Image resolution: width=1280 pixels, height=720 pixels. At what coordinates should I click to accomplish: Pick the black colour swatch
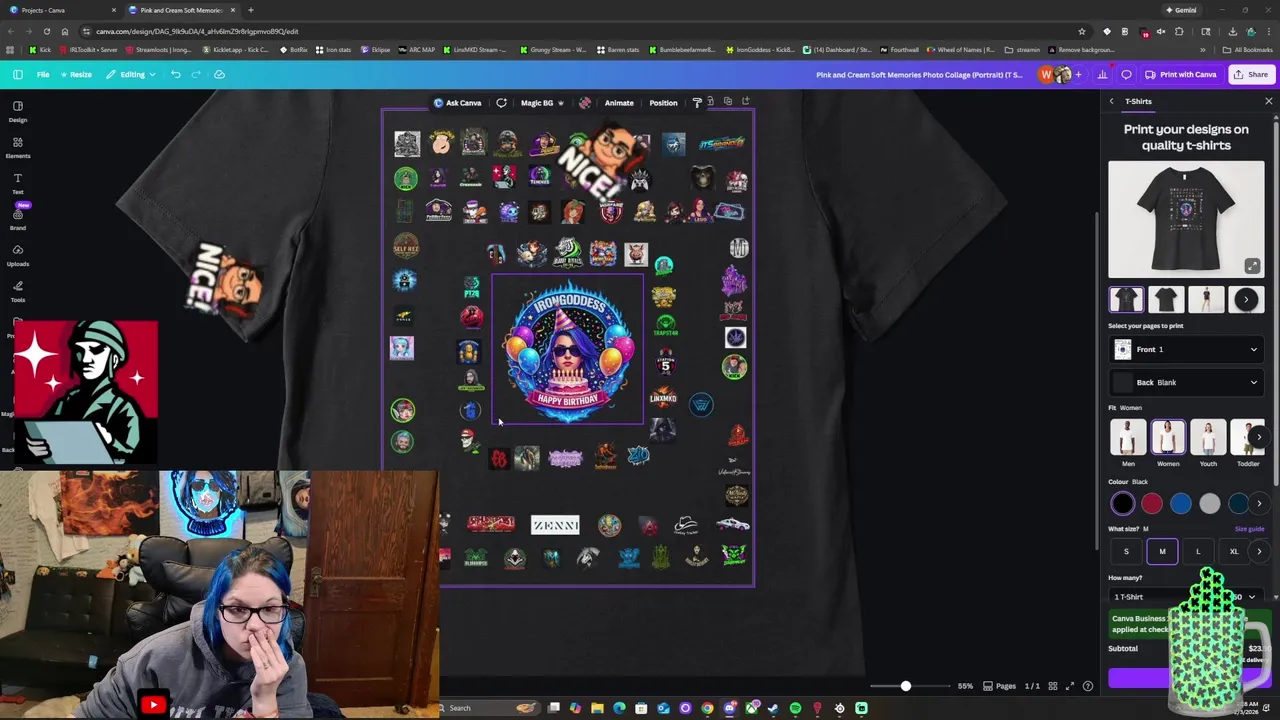pos(1123,504)
